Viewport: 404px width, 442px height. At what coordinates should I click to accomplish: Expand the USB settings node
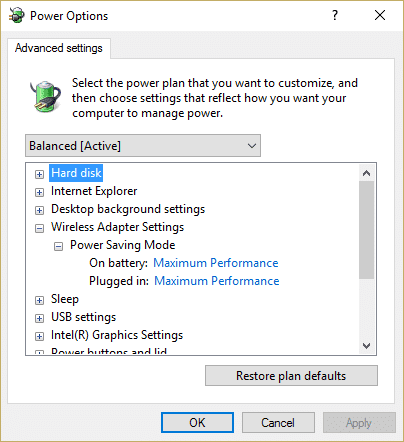pyautogui.click(x=39, y=318)
